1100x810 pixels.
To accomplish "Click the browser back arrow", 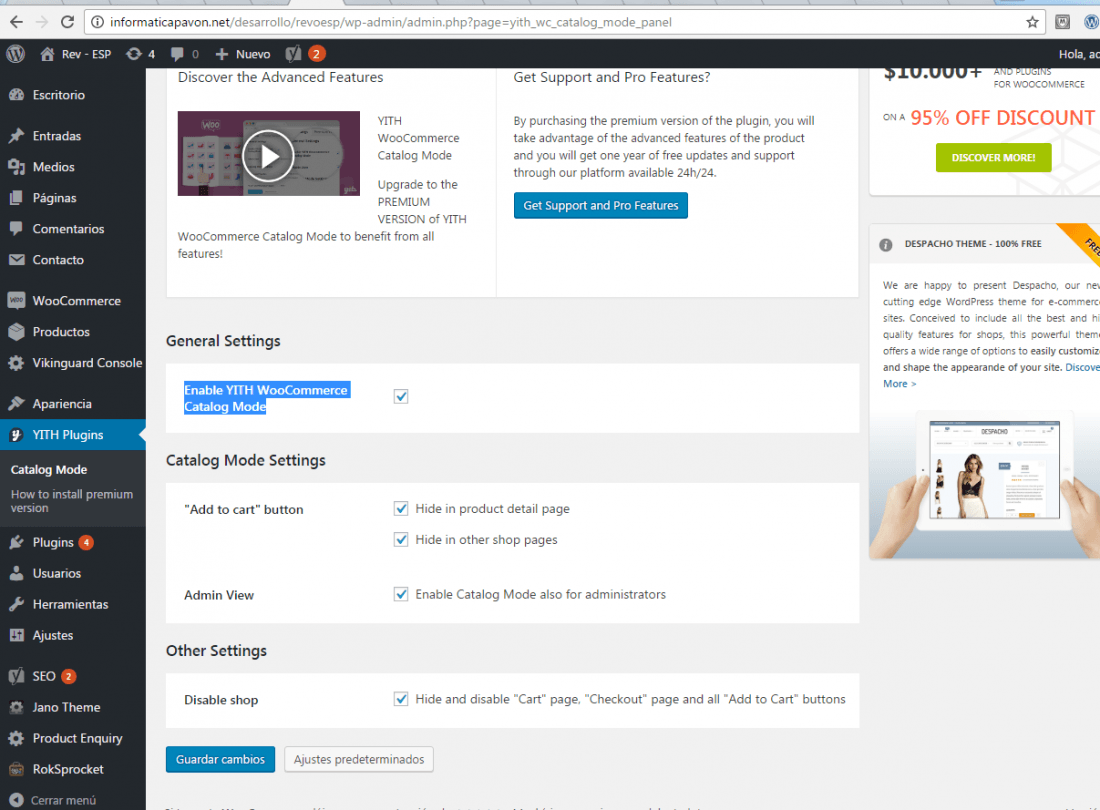I will (x=16, y=22).
